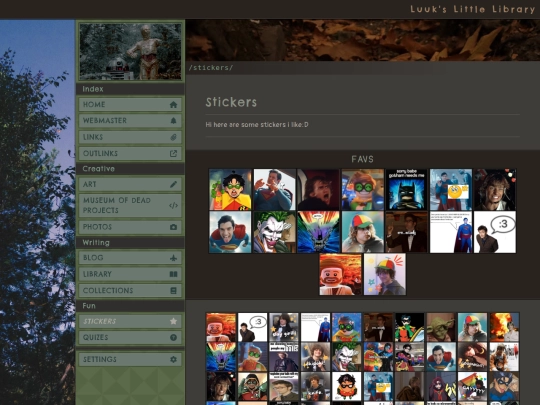Viewport: 540px width, 405px height.
Task: Click the question mark icon on Quizes
Action: pyautogui.click(x=173, y=338)
